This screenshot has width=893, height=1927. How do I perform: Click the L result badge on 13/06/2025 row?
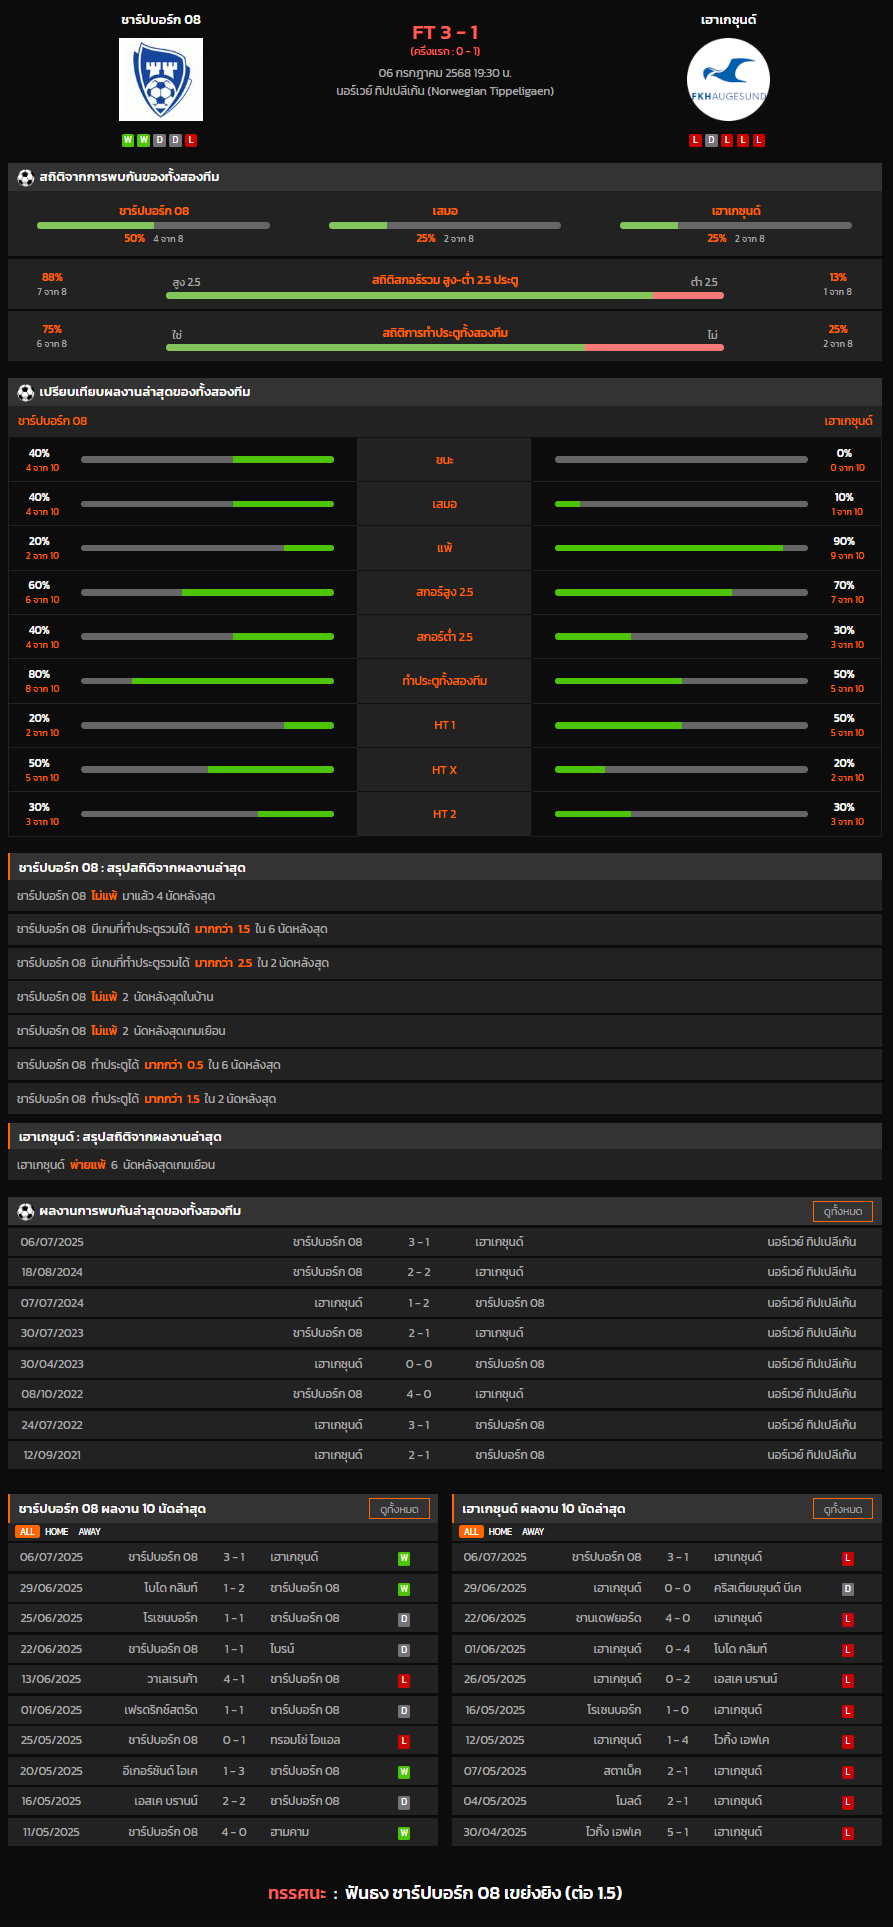point(404,1680)
